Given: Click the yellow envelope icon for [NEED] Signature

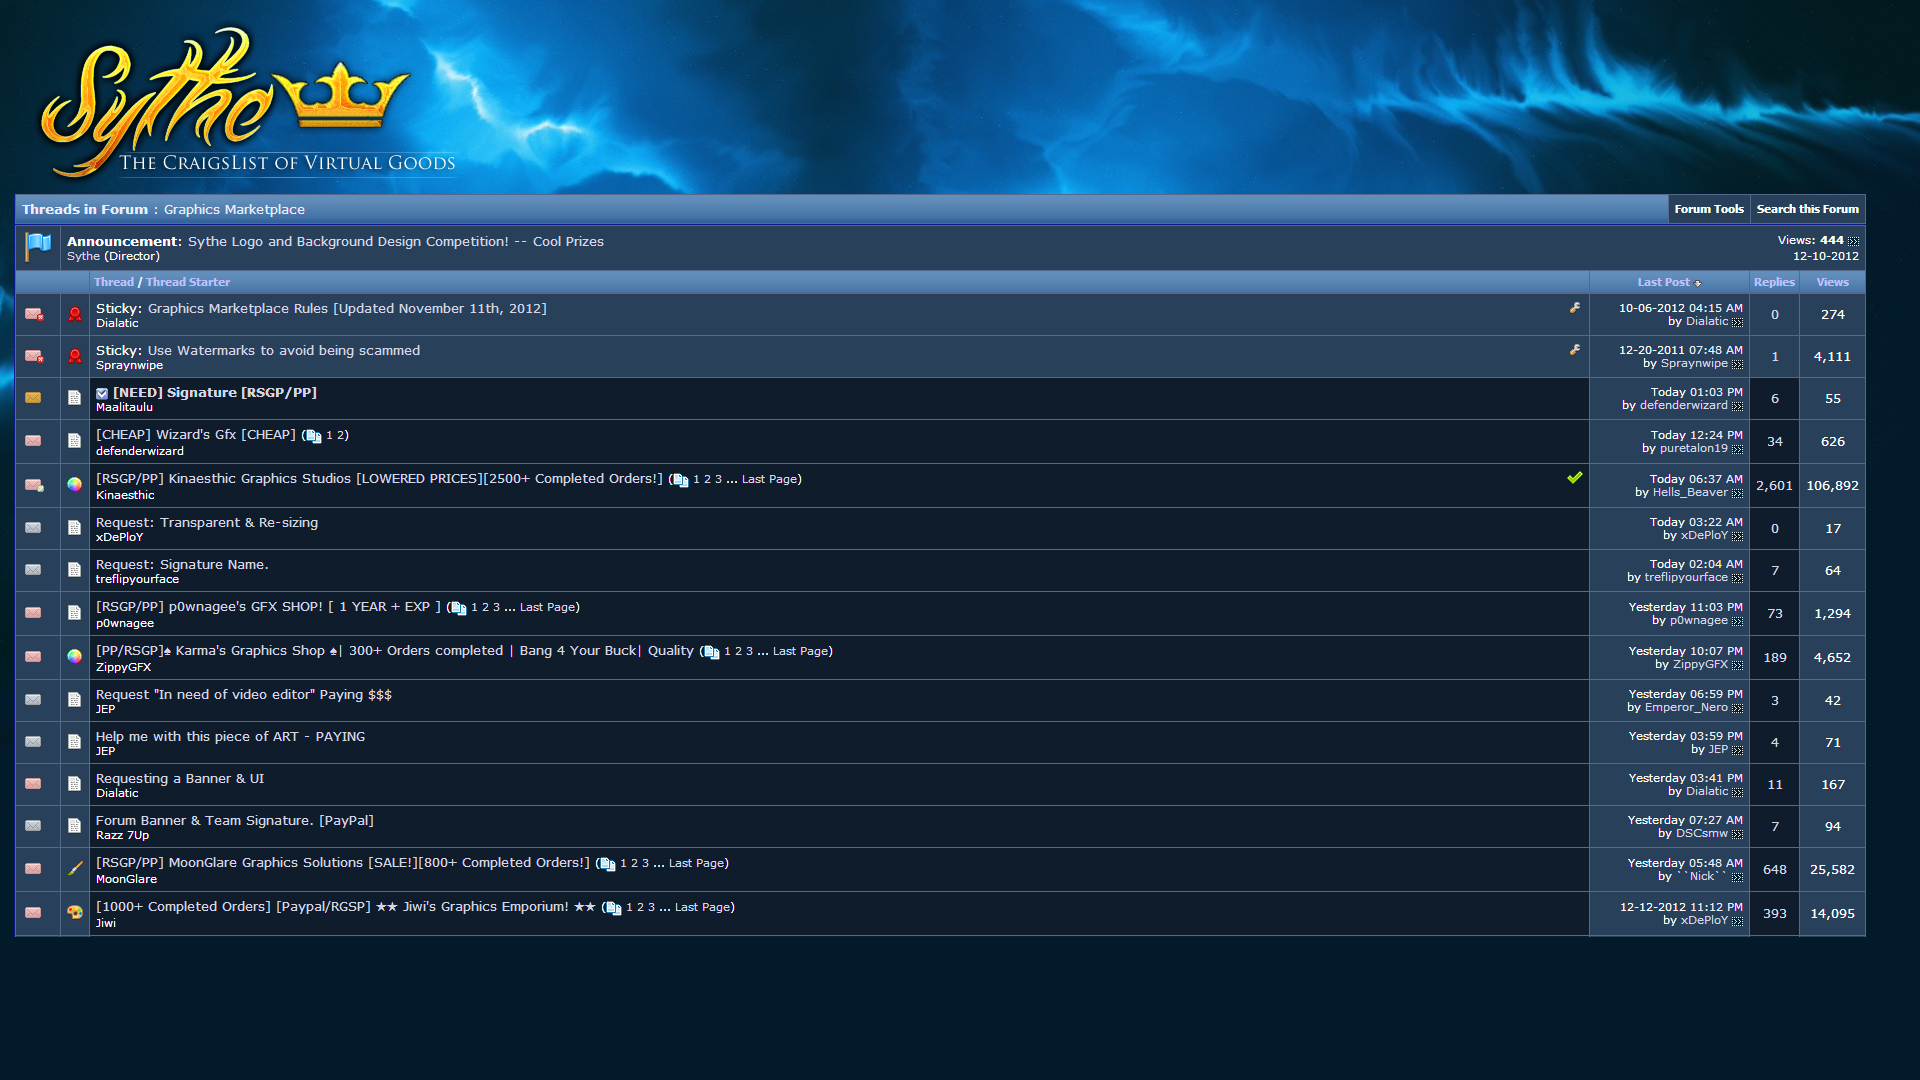Looking at the screenshot, I should coord(34,398).
